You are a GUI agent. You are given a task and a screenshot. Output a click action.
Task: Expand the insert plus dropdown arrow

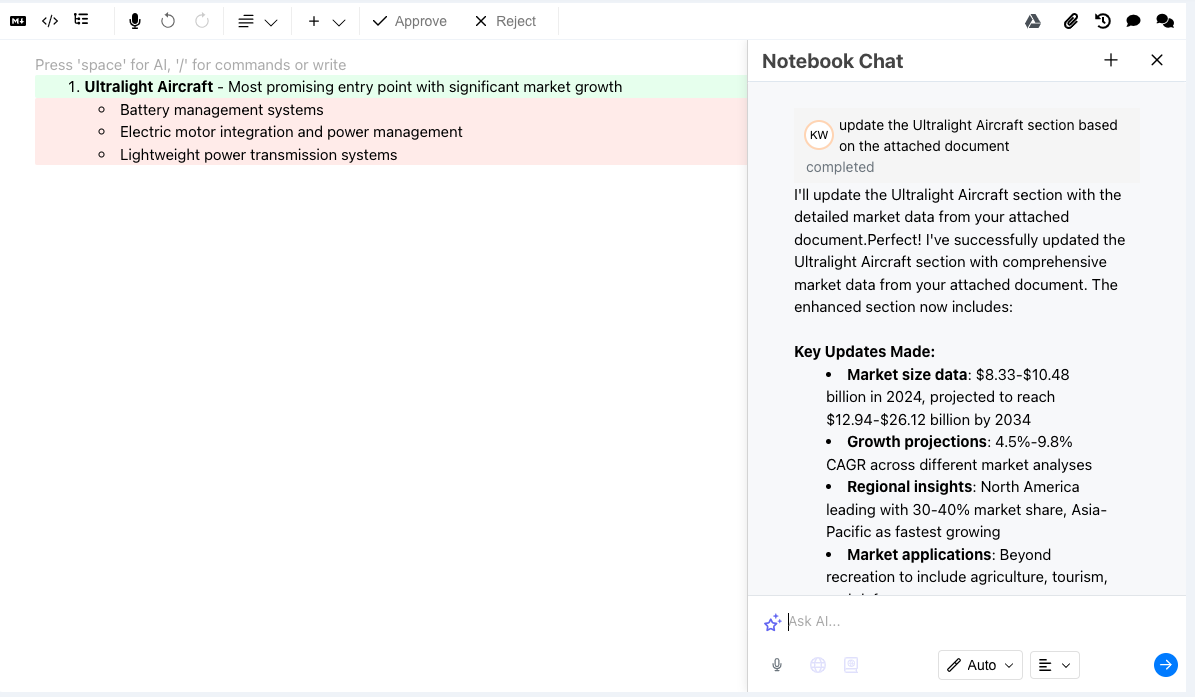coord(339,22)
